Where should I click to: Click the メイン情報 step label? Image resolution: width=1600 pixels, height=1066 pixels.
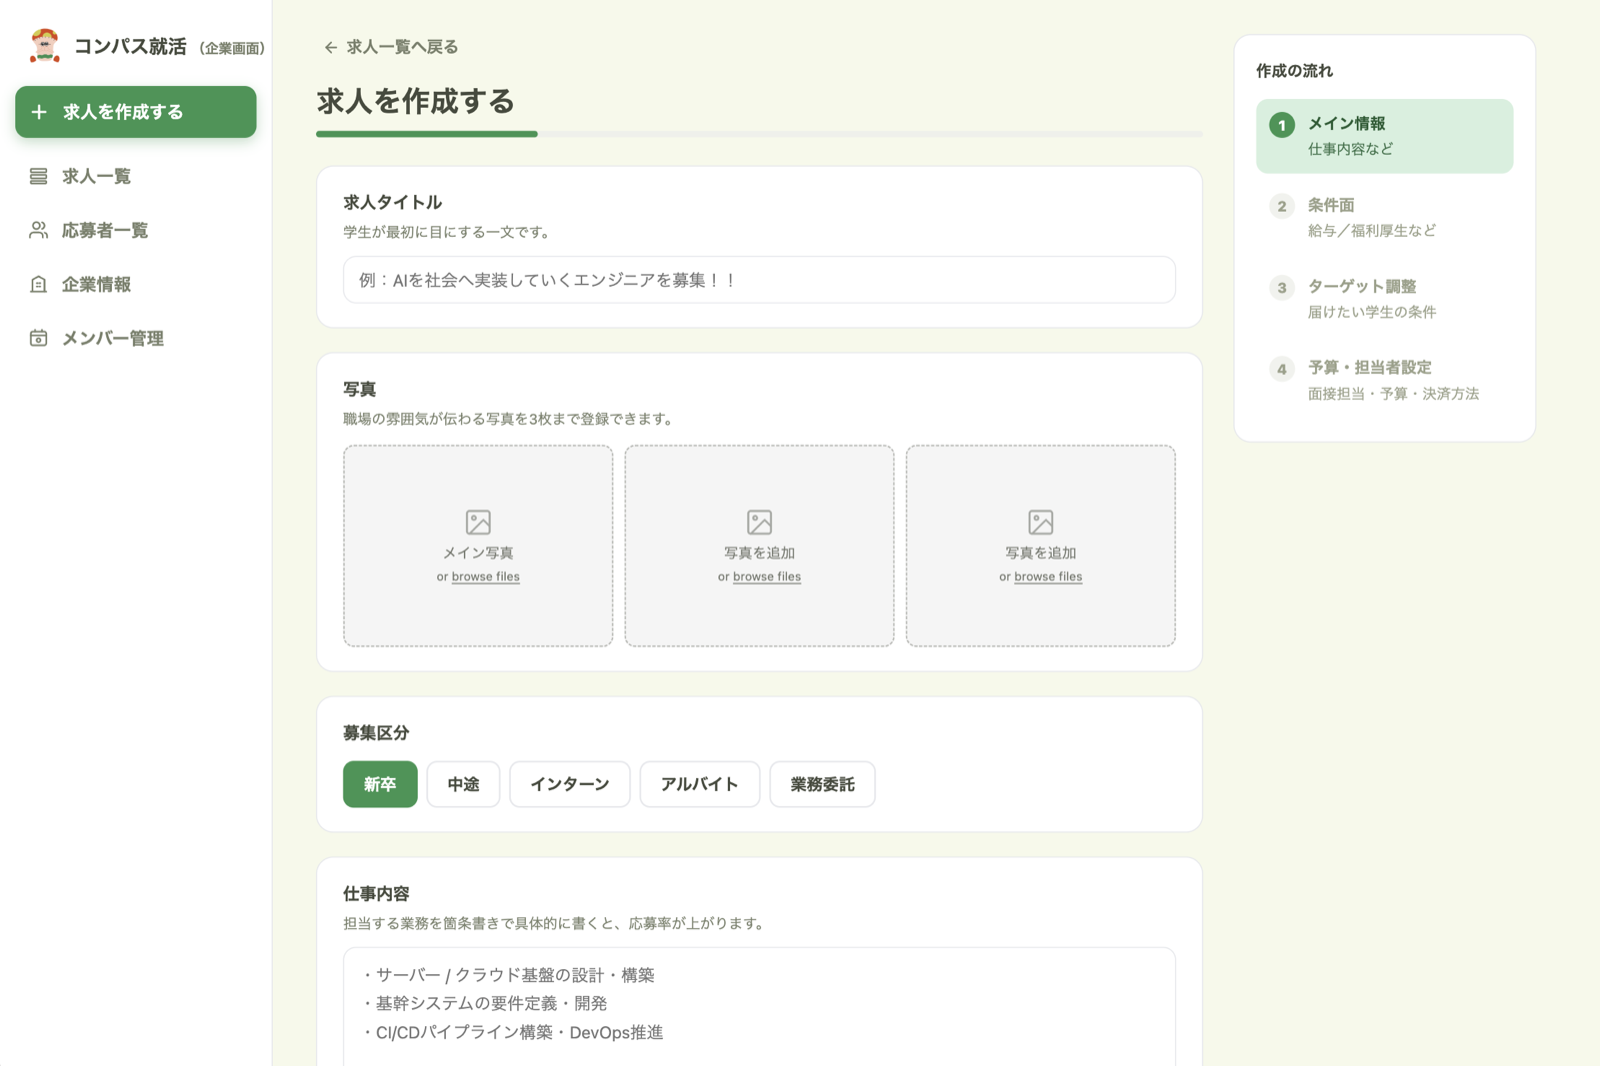(x=1347, y=124)
